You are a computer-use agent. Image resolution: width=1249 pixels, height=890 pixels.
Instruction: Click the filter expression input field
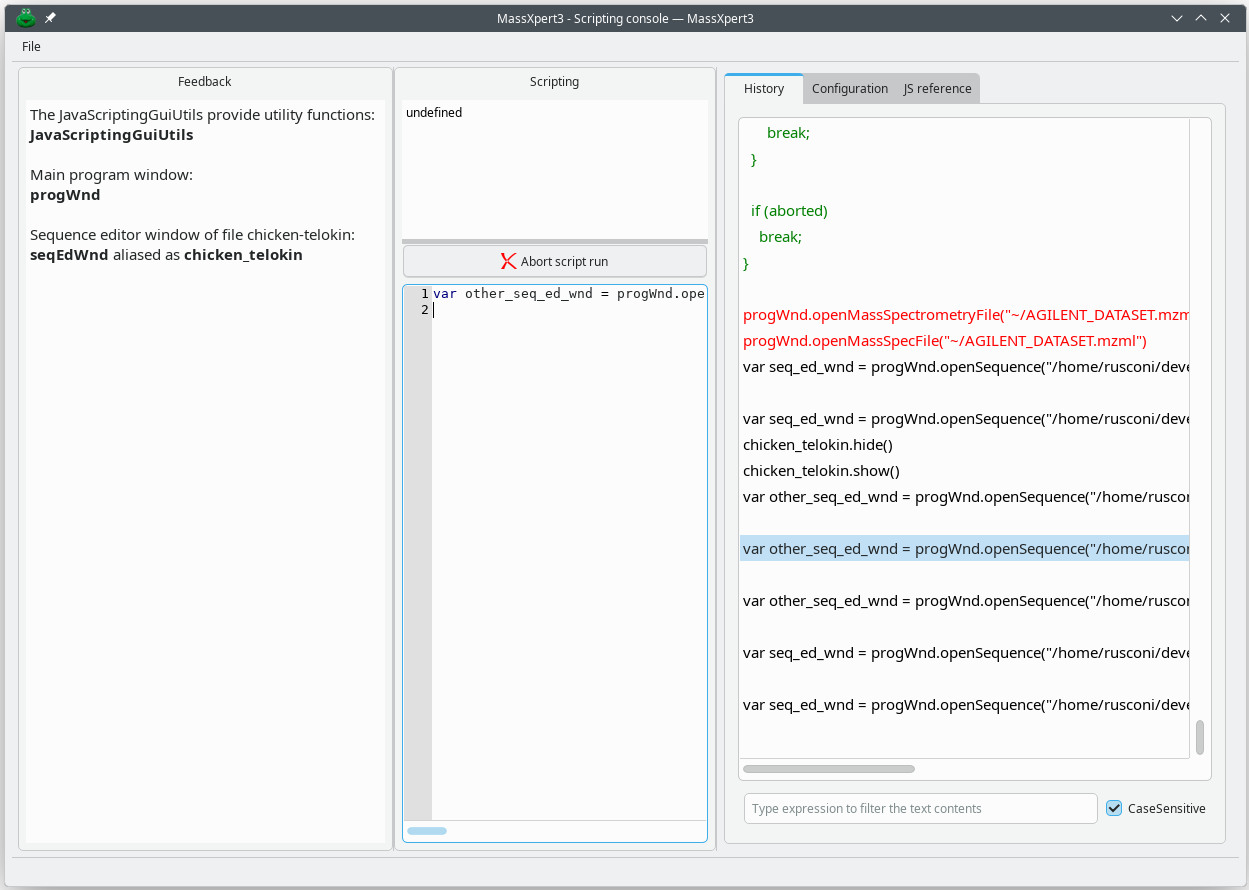pyautogui.click(x=920, y=808)
